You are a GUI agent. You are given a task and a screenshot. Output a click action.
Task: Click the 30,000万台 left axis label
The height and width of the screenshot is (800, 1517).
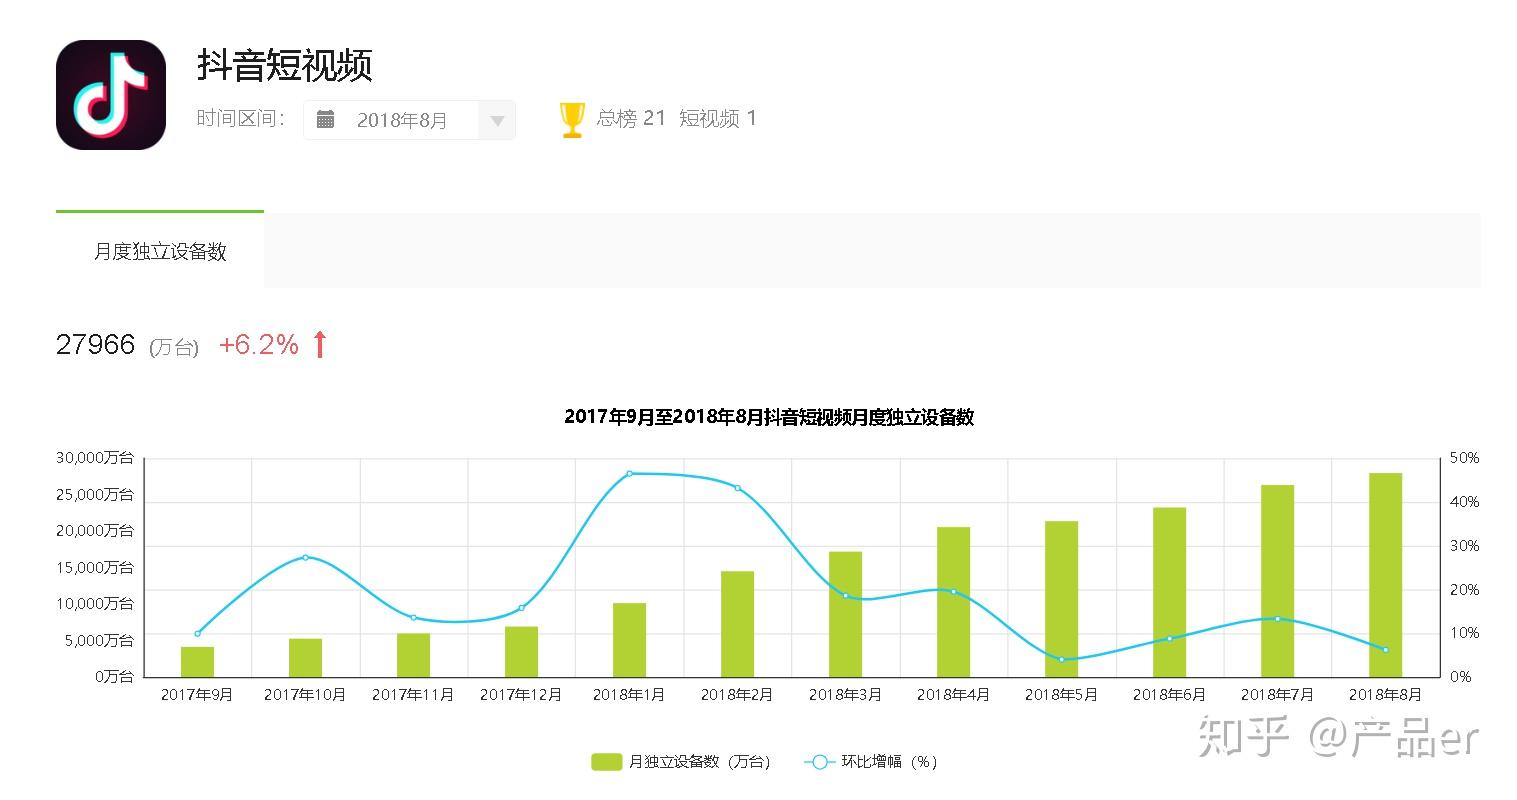(95, 458)
